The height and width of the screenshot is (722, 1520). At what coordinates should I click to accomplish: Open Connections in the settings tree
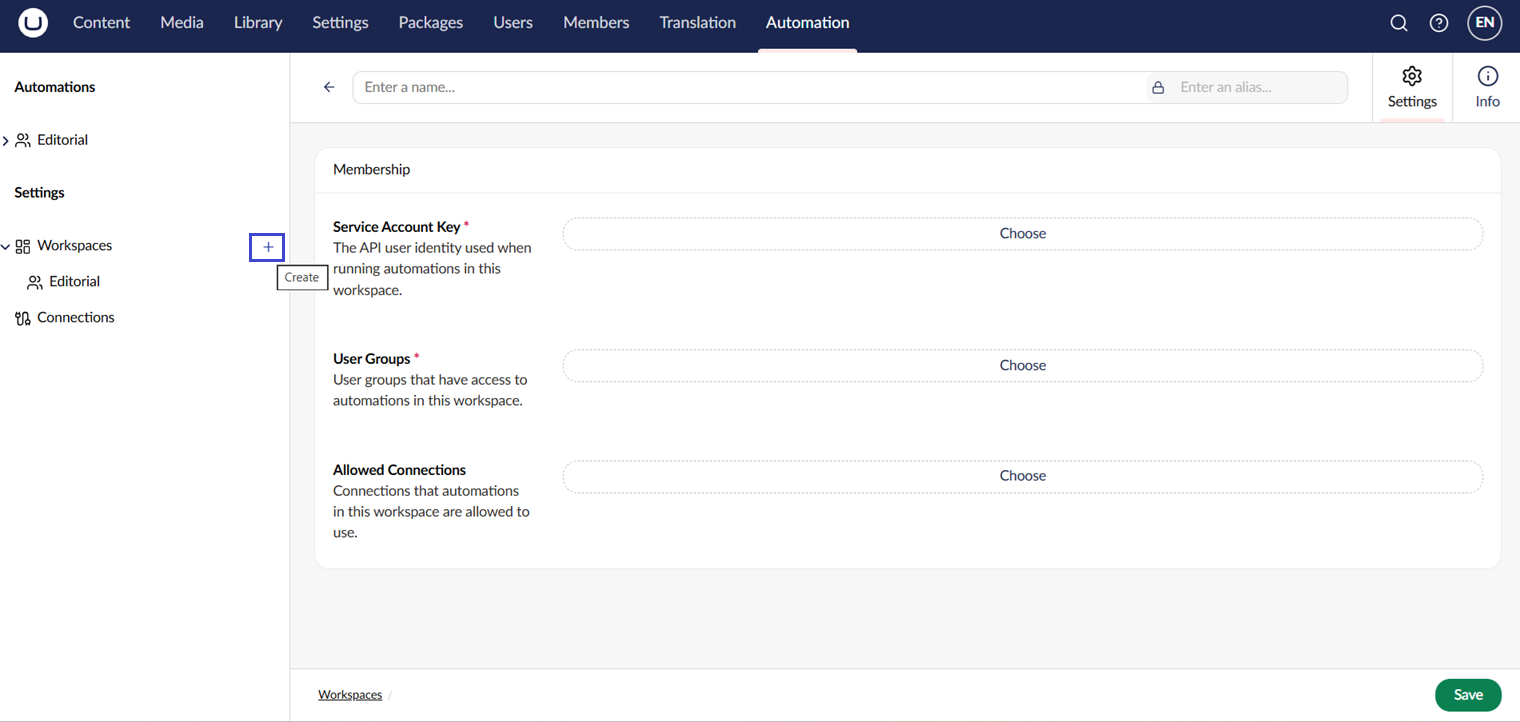click(x=76, y=318)
